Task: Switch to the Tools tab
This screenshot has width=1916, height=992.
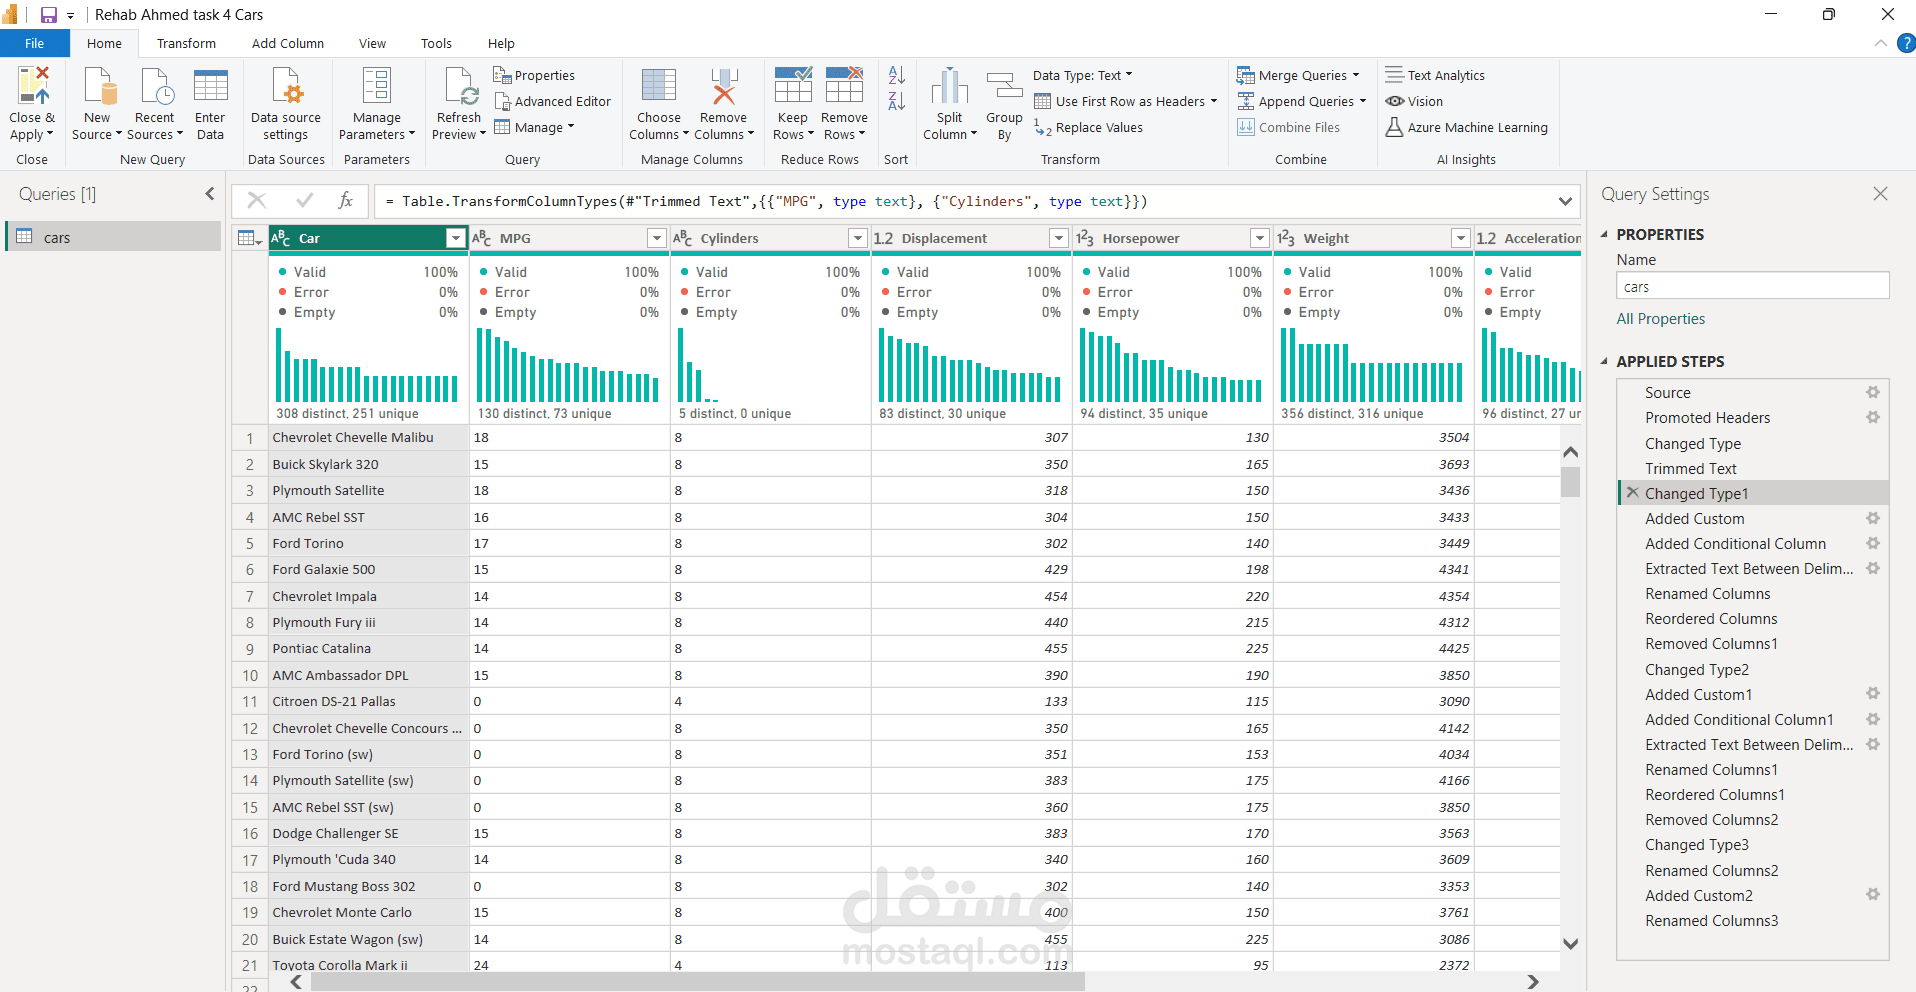Action: [436, 43]
